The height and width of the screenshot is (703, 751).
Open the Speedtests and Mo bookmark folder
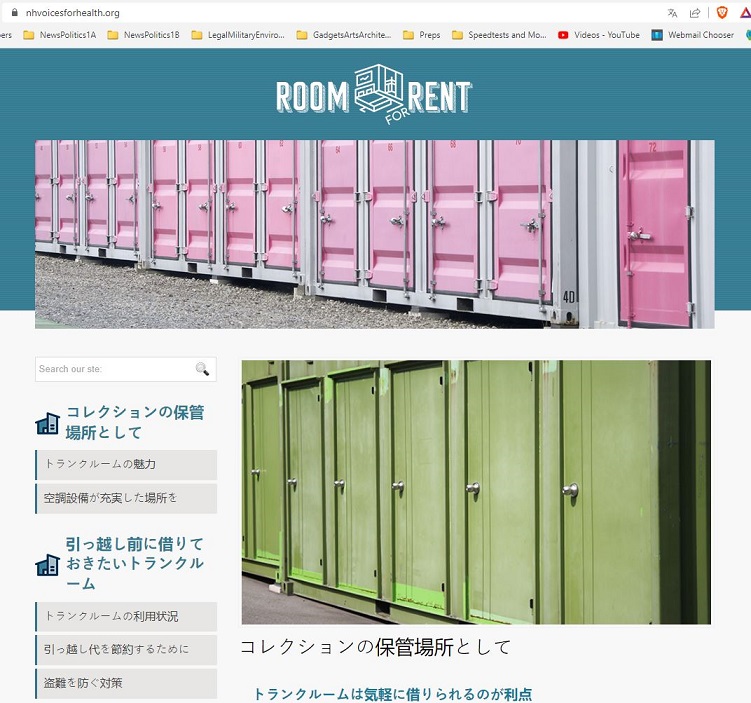coord(499,35)
